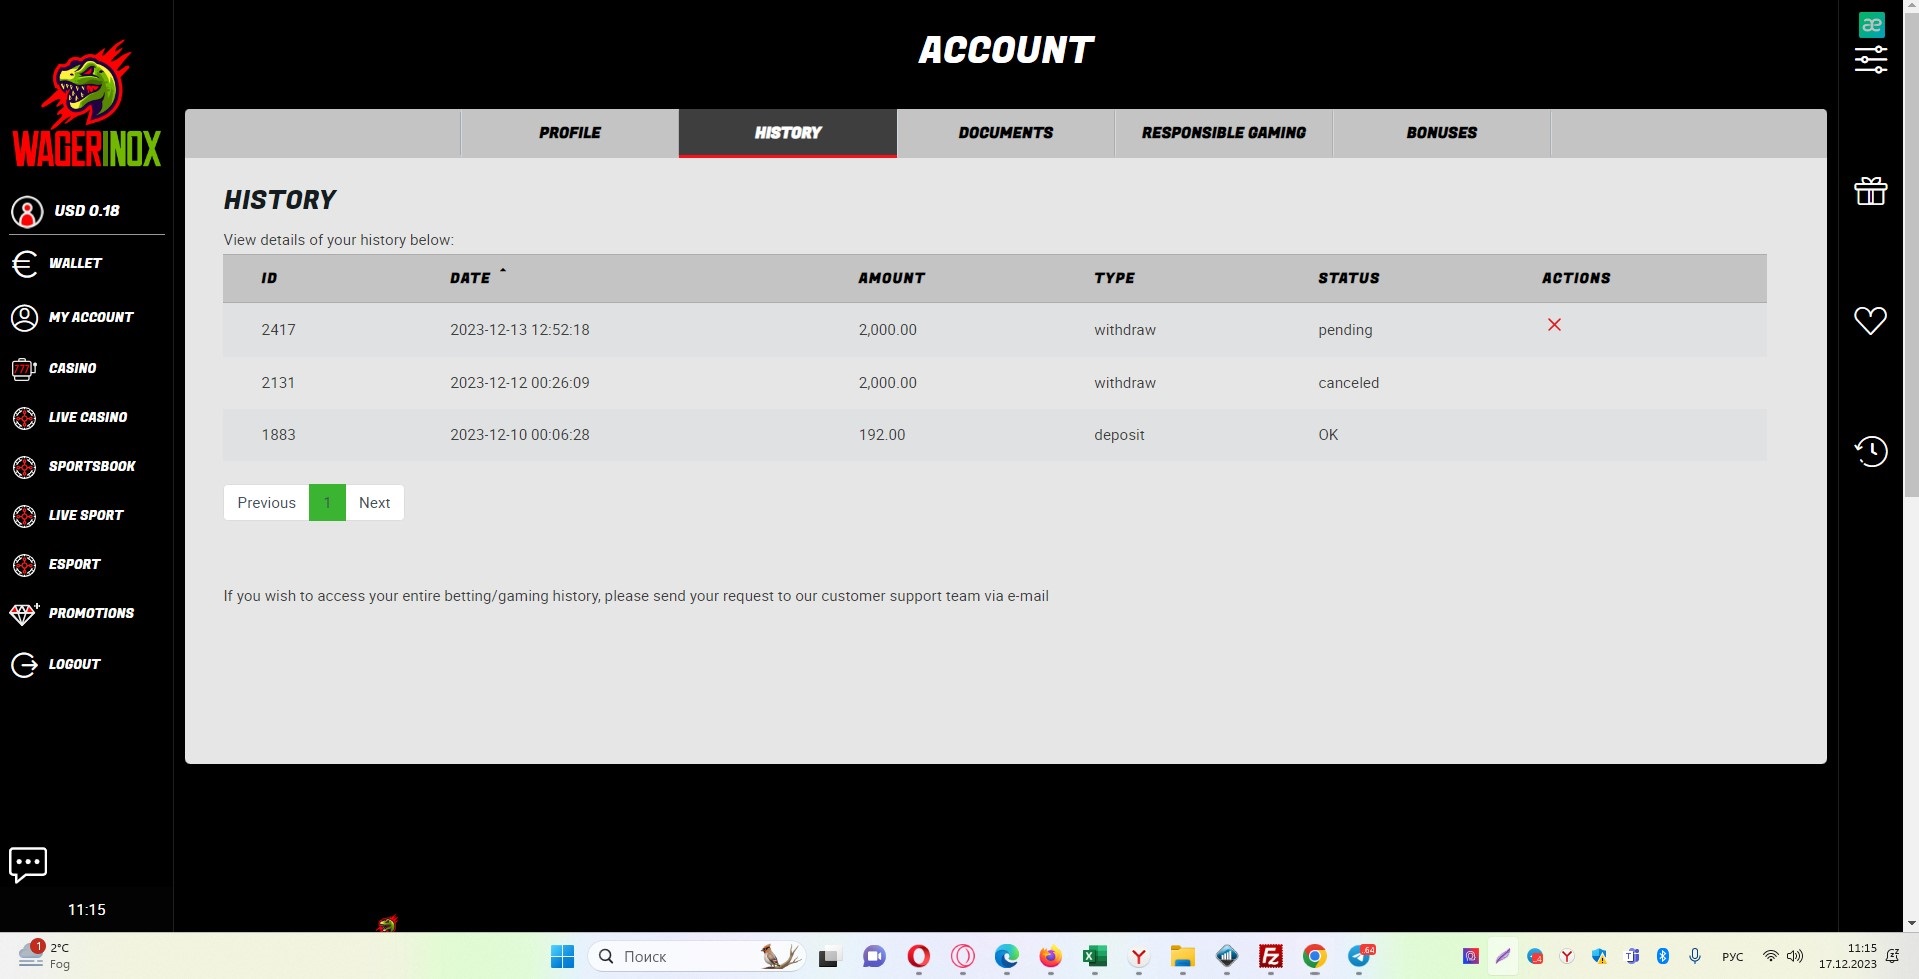This screenshot has height=979, width=1919.
Task: Open the weather widget showing Fog
Action: 45,956
